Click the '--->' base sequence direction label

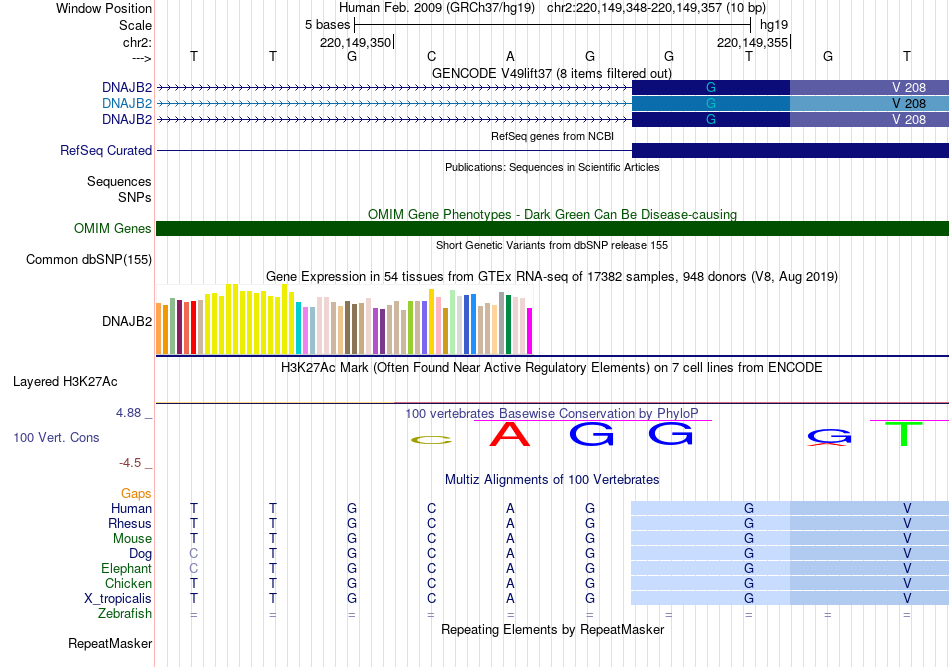point(142,58)
